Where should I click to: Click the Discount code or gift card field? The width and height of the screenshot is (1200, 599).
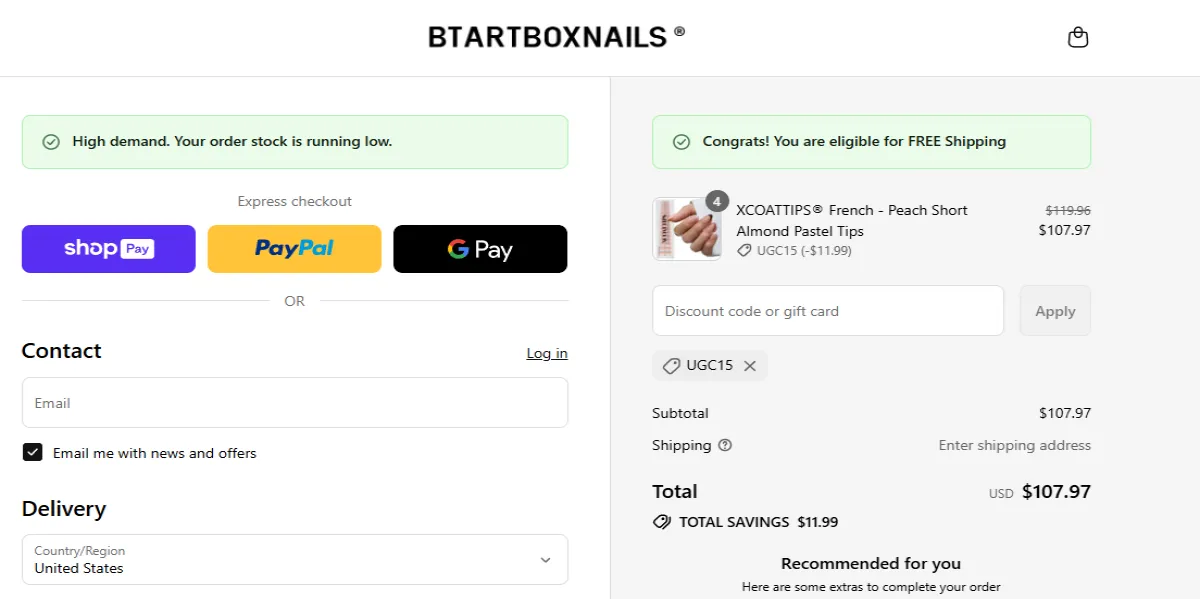[828, 310]
